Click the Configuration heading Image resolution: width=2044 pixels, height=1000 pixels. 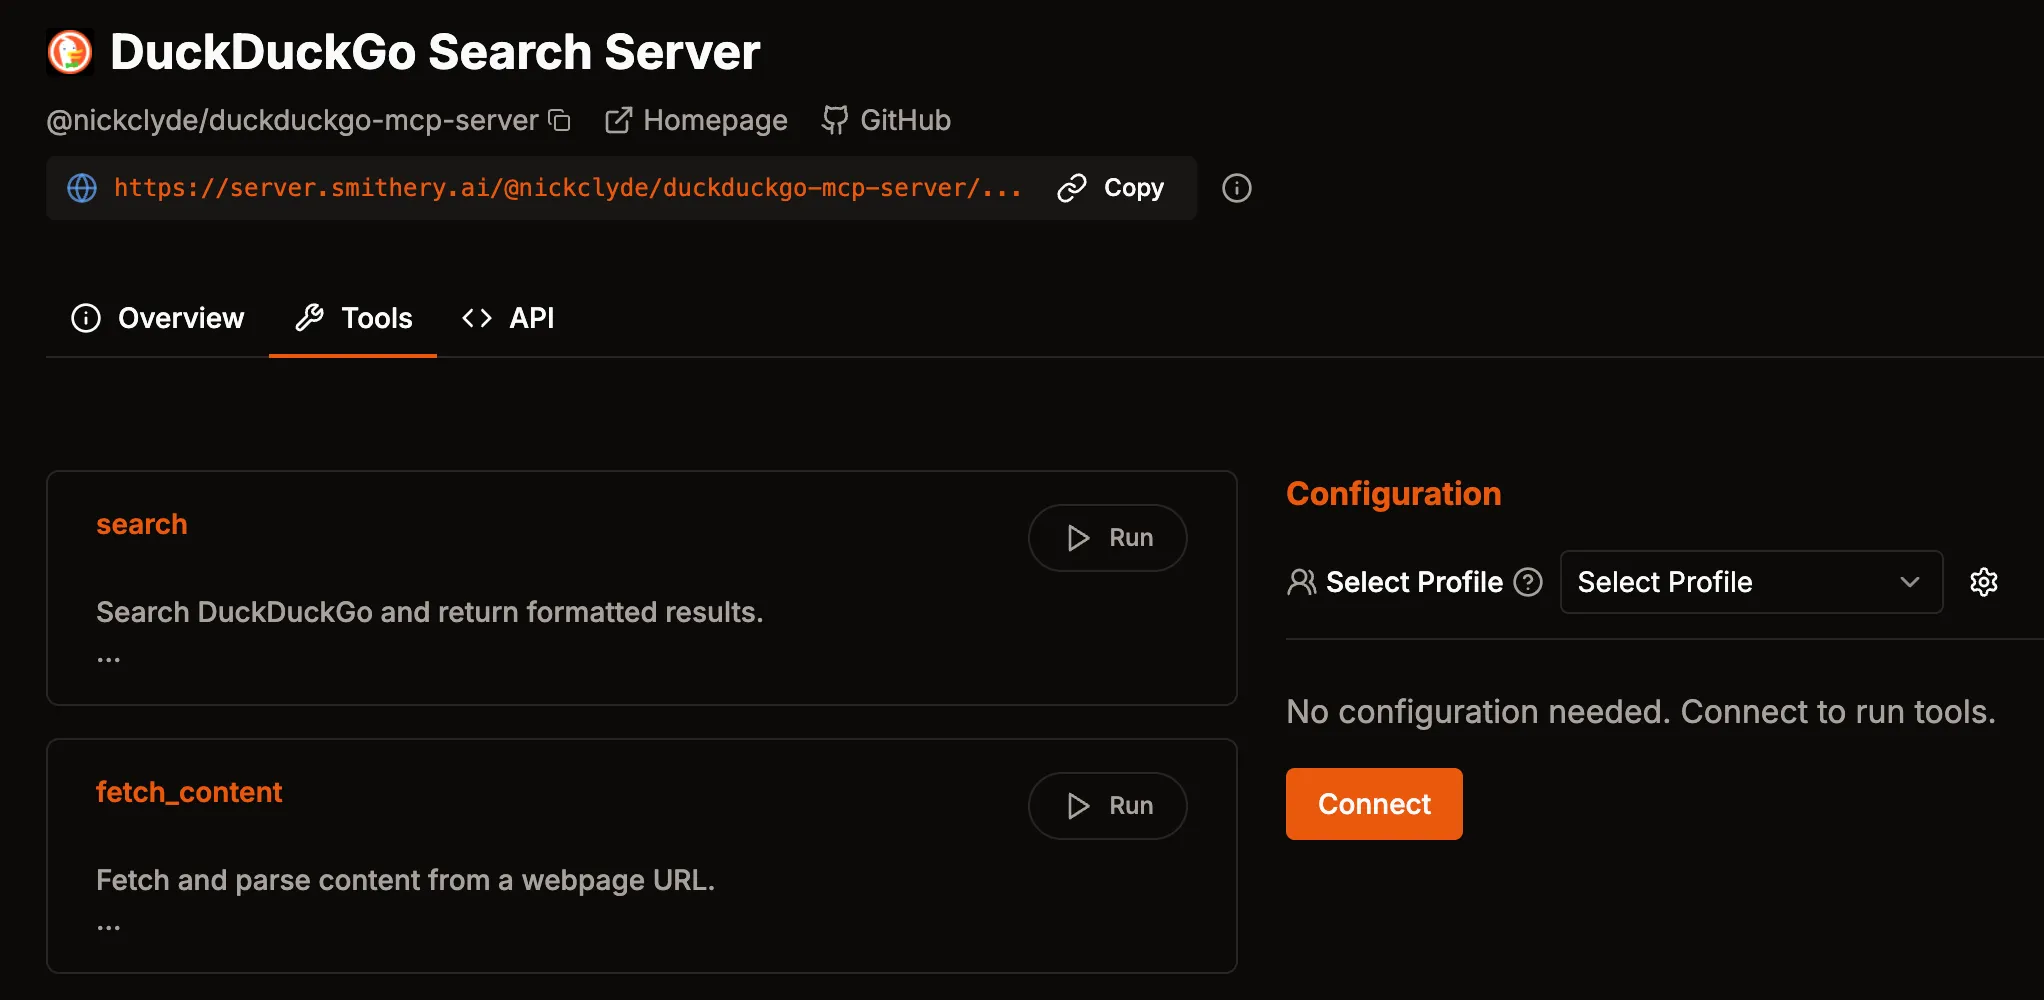coord(1394,494)
